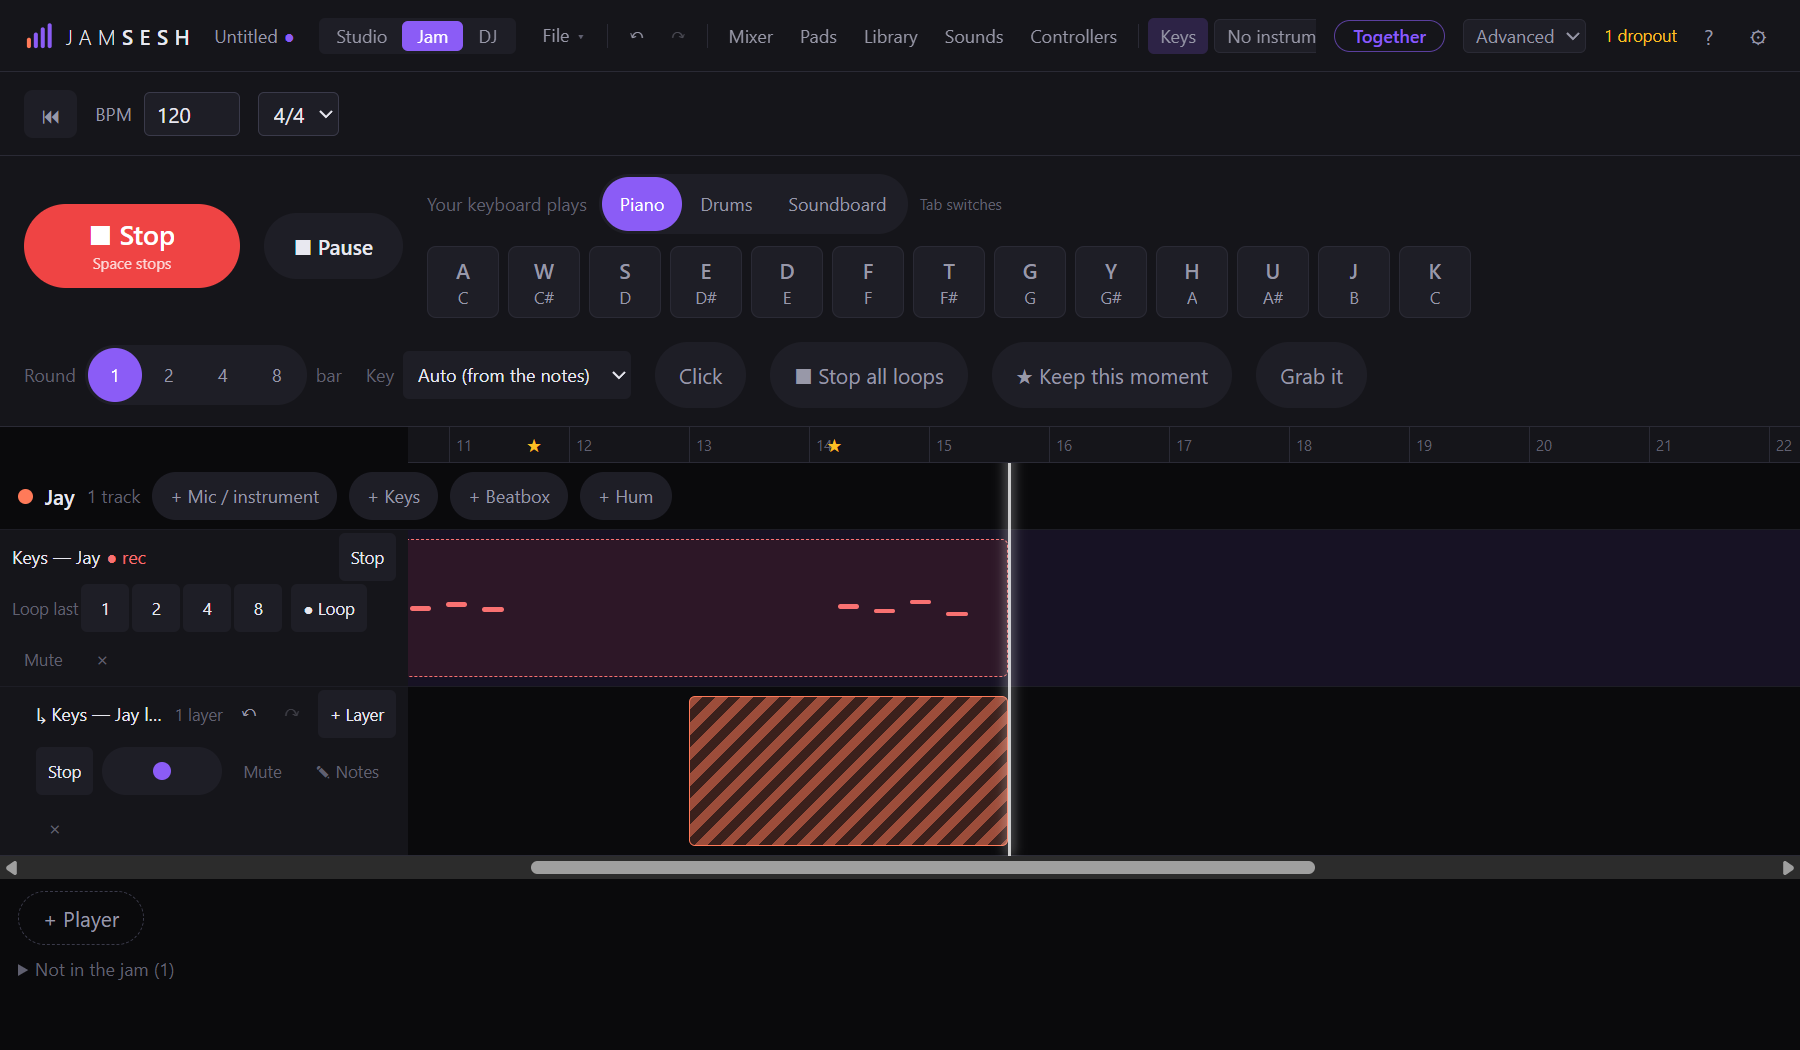The width and height of the screenshot is (1800, 1050).
Task: Click the redo arrow in top toolbar
Action: (x=678, y=36)
